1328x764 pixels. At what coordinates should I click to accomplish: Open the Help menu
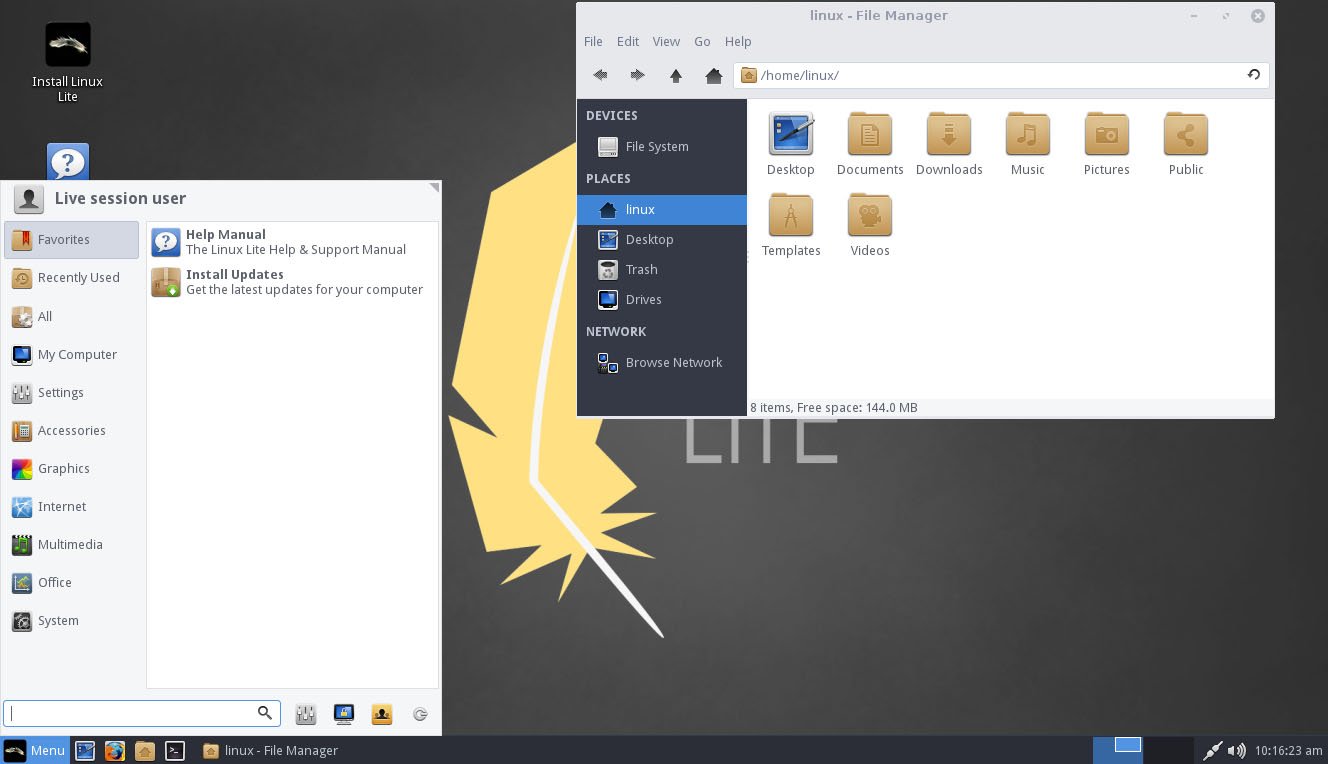pos(738,41)
